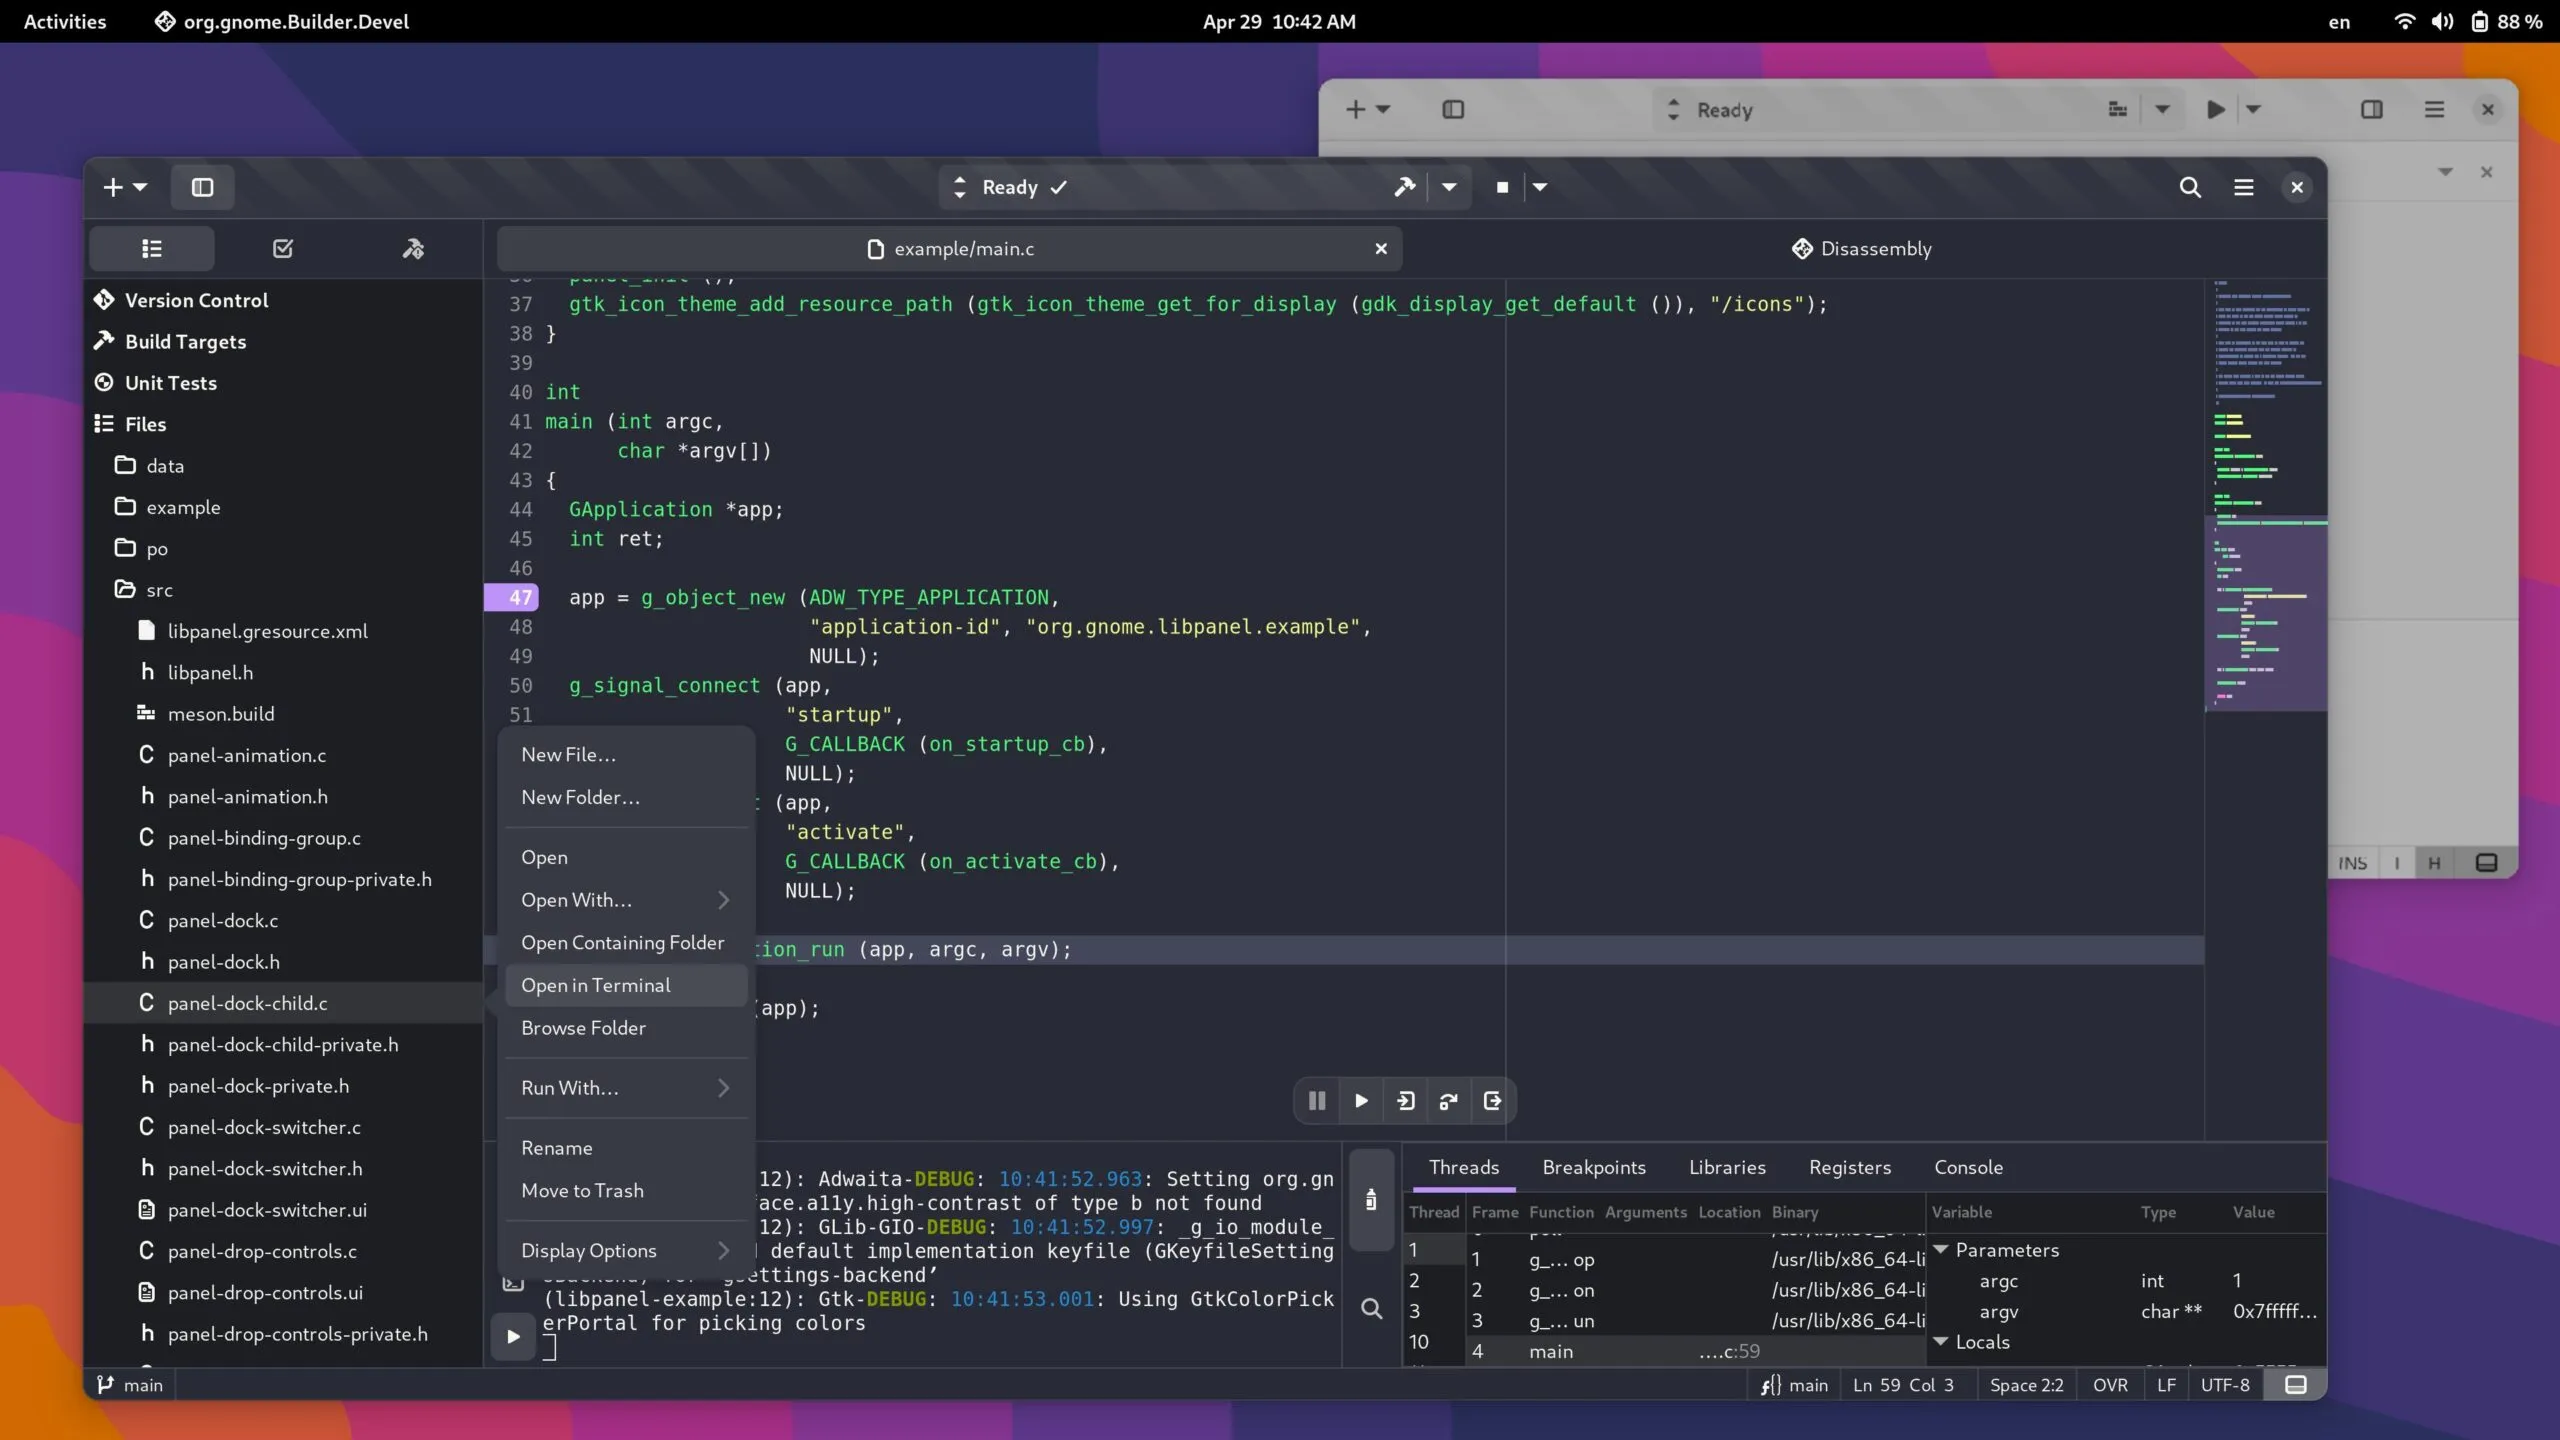Toggle the bottom panel in the status bar

(2296, 1385)
